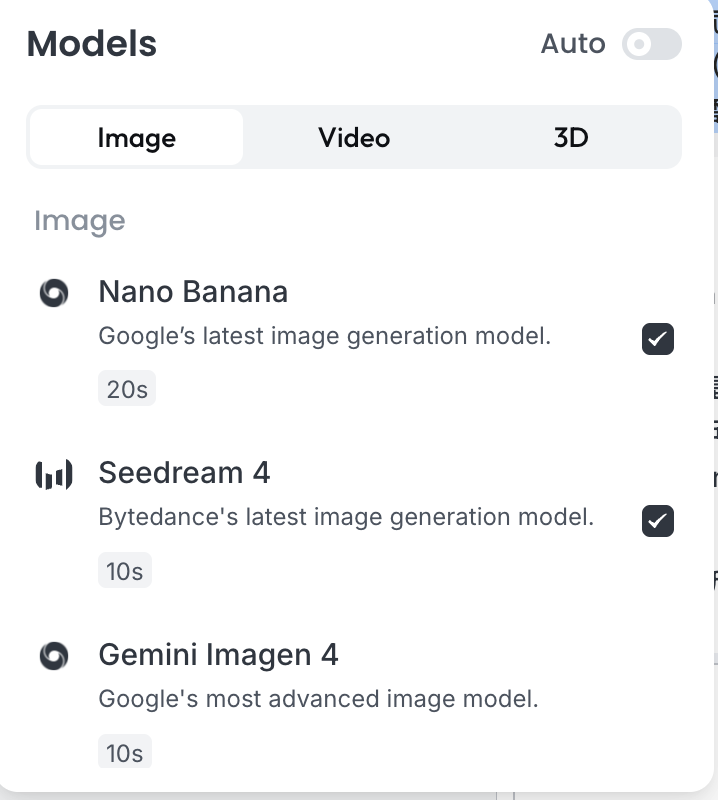
Task: Switch to the Image models tab
Action: [x=136, y=137]
